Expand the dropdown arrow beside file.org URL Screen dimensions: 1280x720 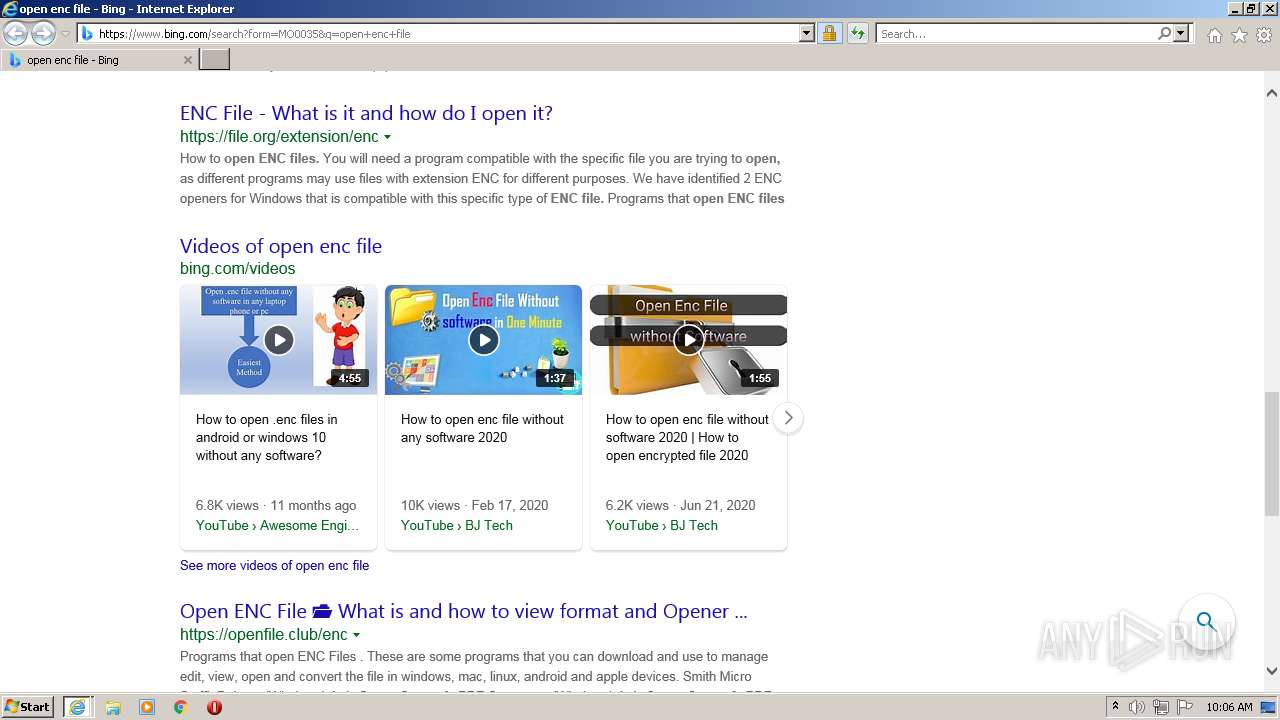point(387,137)
